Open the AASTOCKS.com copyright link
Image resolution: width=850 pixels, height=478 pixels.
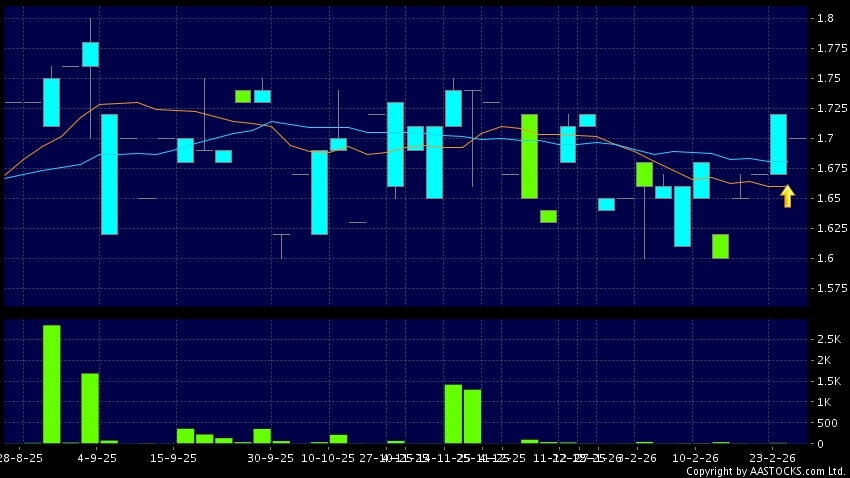(x=764, y=471)
